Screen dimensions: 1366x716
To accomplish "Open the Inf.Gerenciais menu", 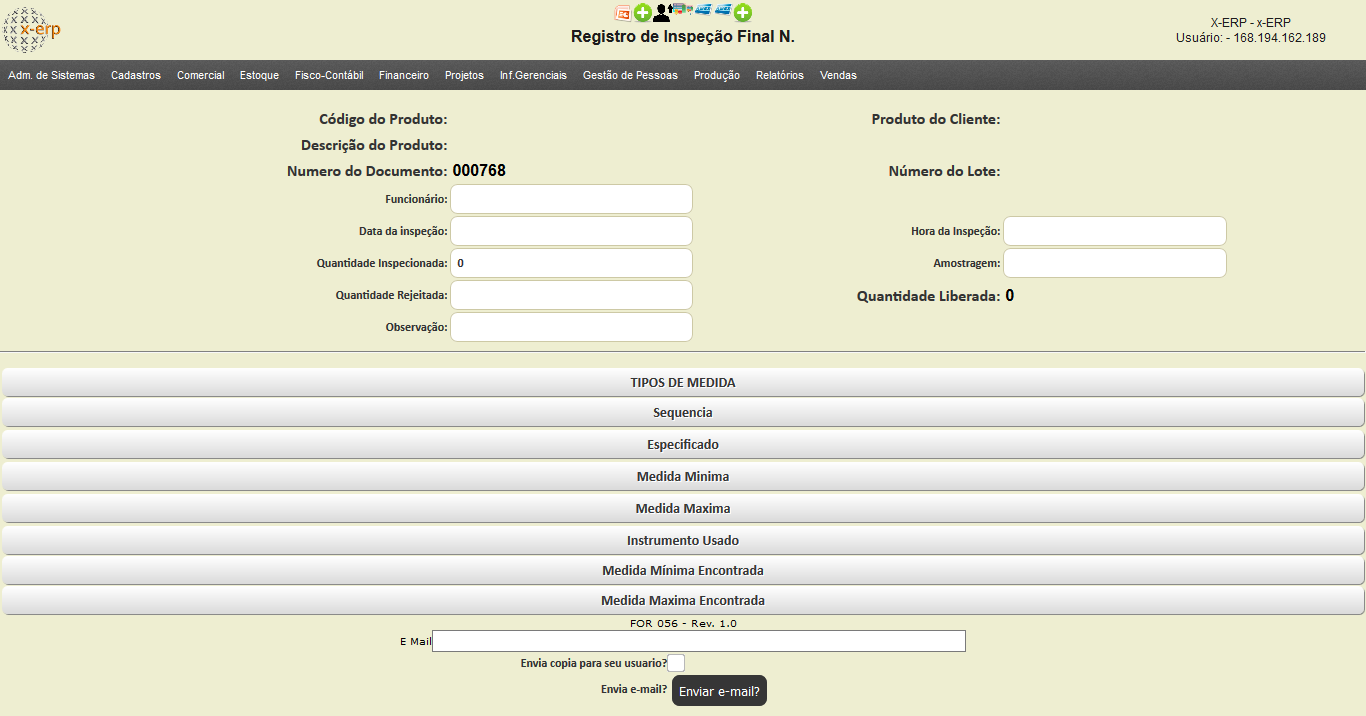I will pos(533,75).
